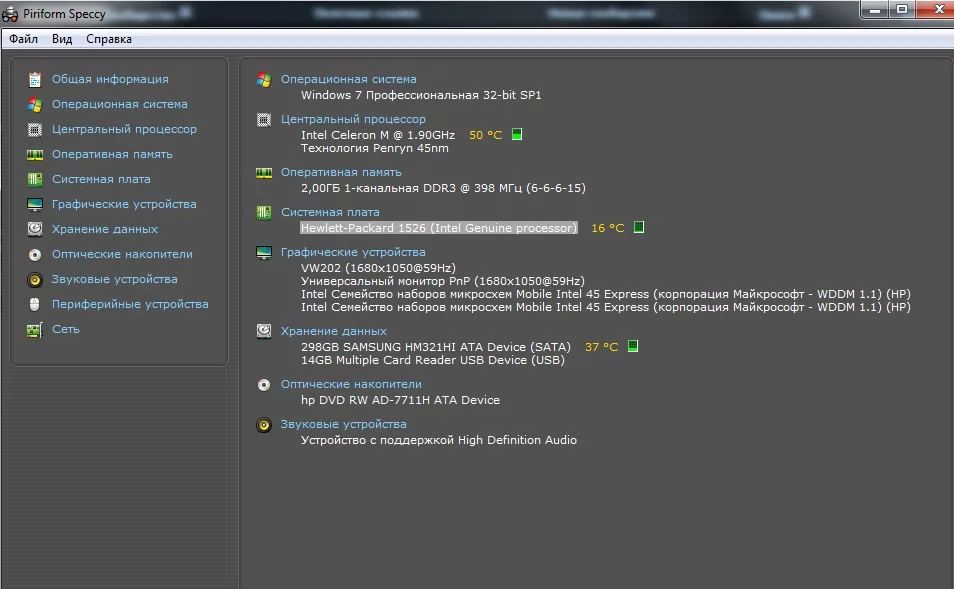Click the motherboard temperature indicator near 16 °C
The height and width of the screenshot is (589, 954).
639,228
